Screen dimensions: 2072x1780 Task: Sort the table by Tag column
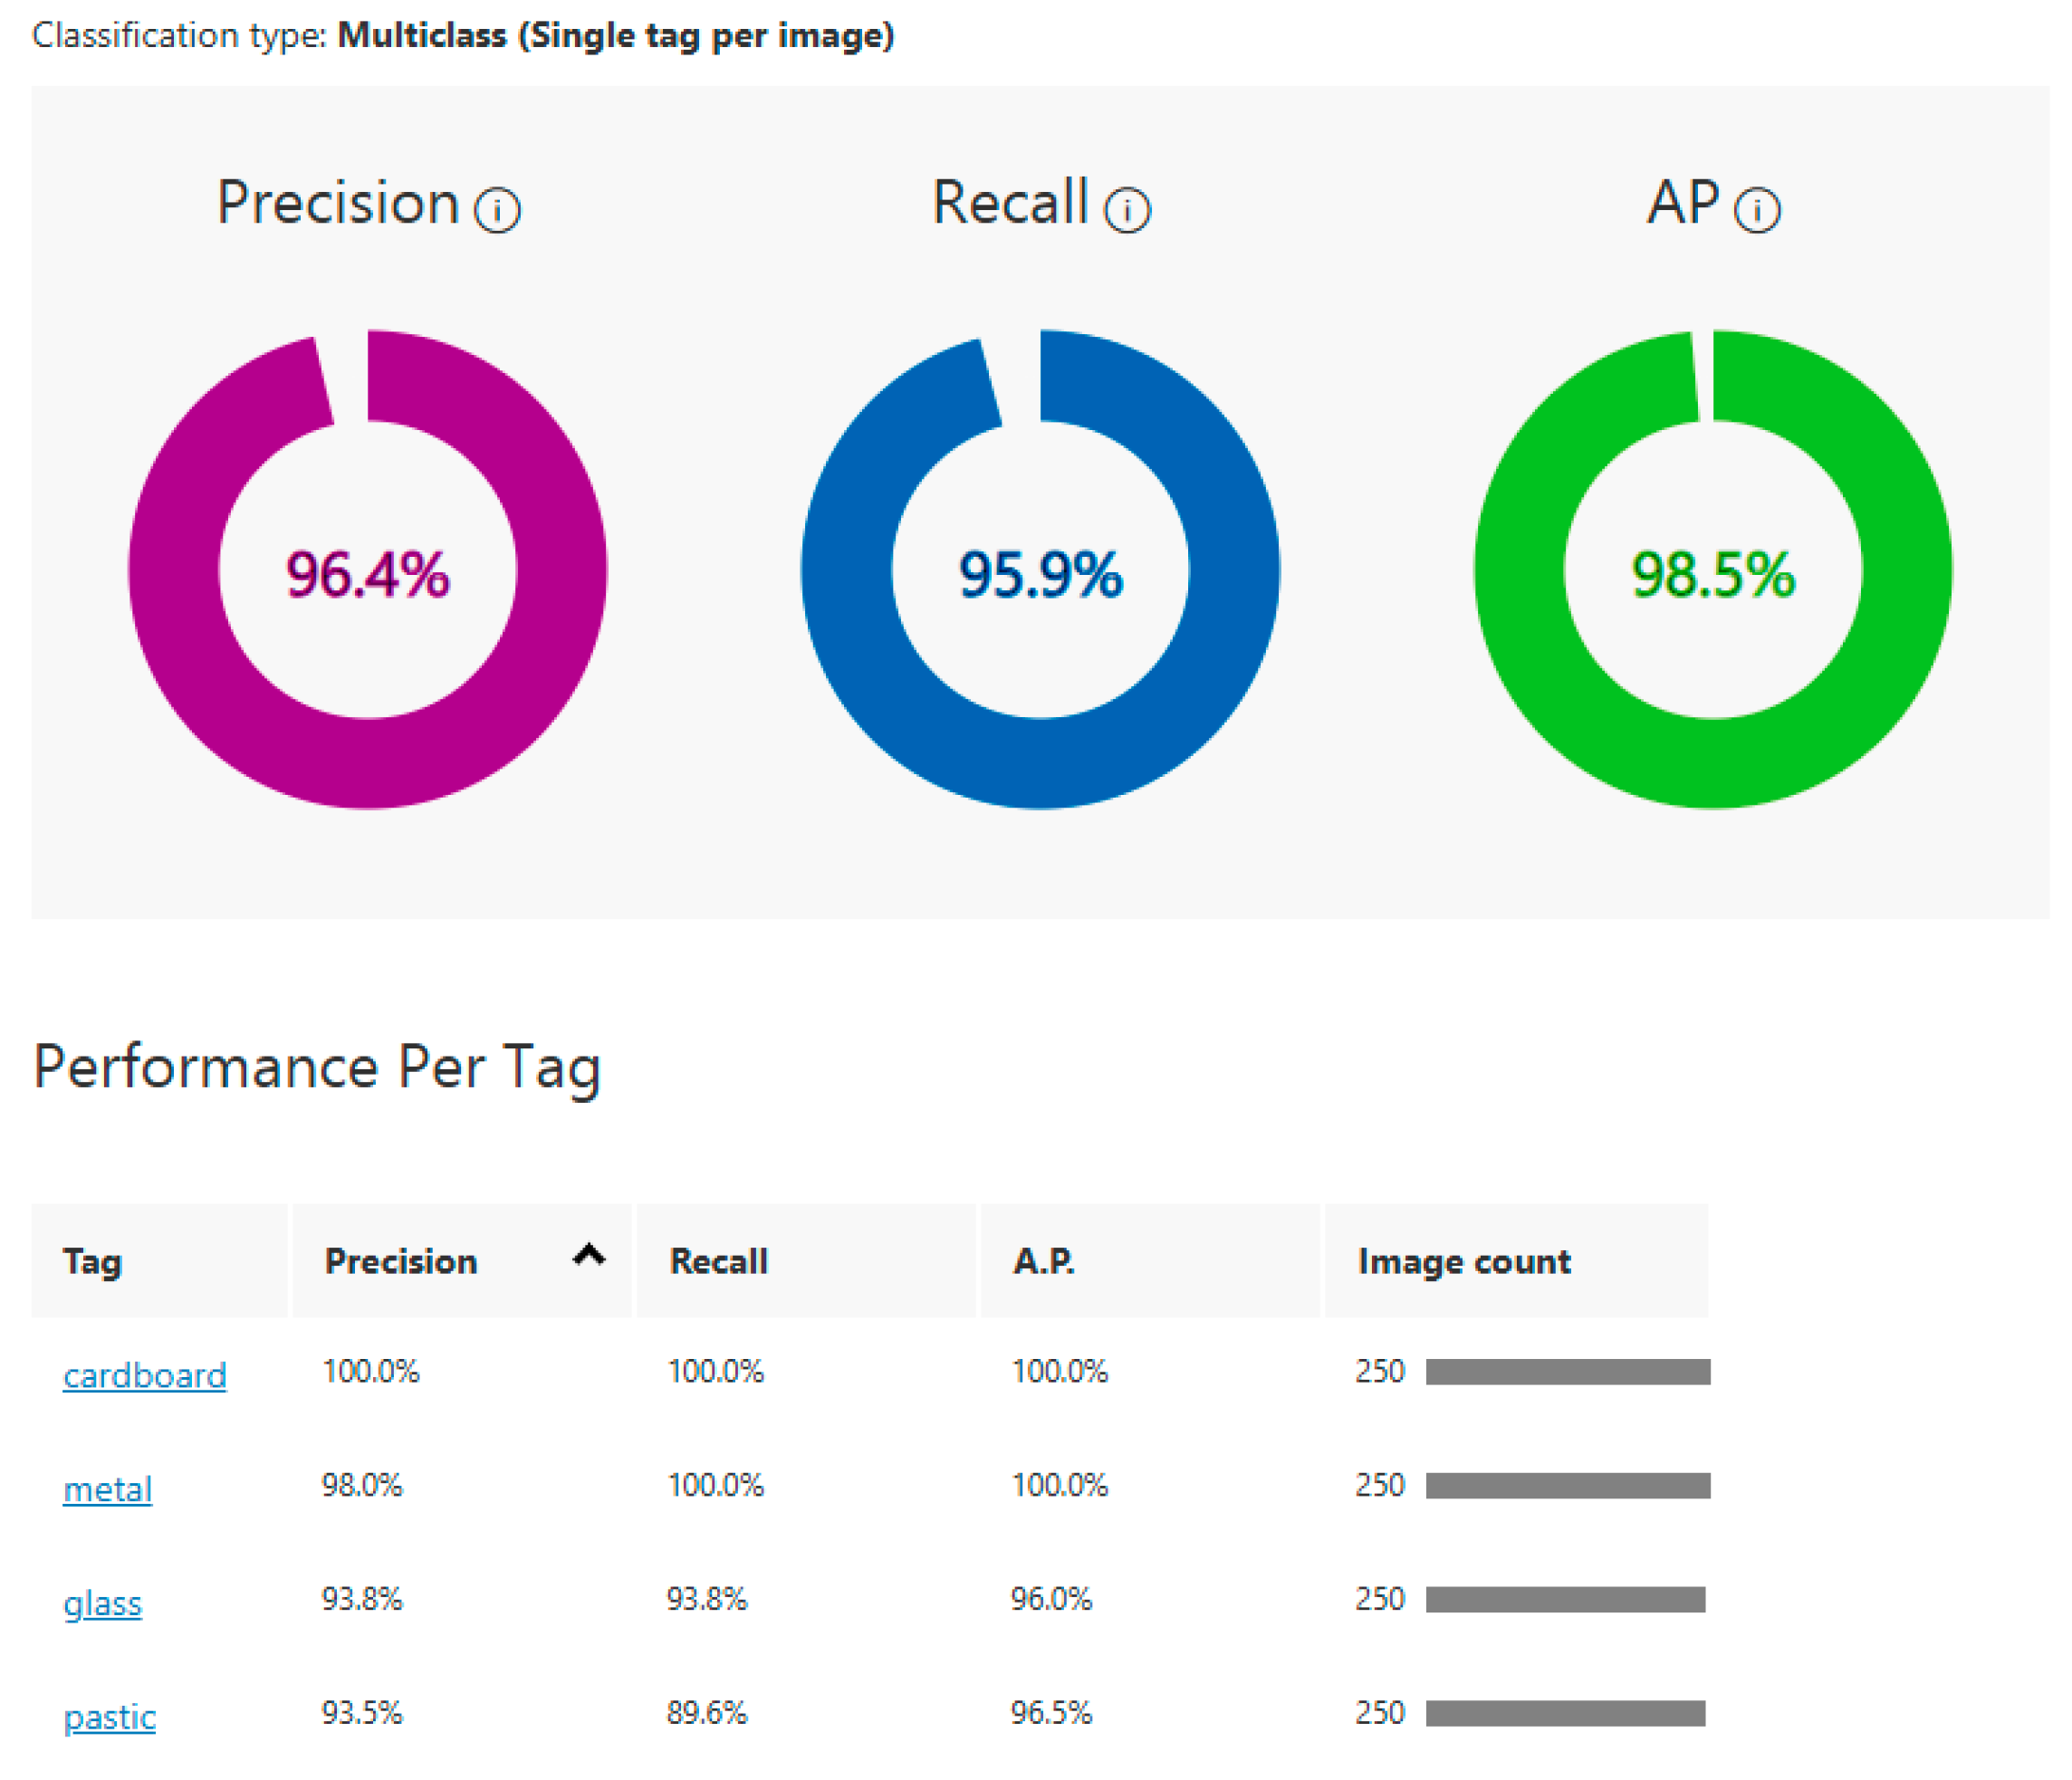(93, 1262)
